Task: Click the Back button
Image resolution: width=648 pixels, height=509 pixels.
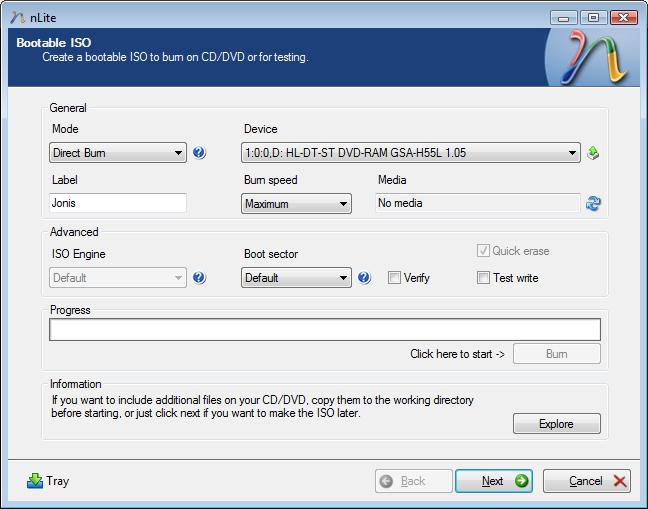Action: (x=414, y=481)
